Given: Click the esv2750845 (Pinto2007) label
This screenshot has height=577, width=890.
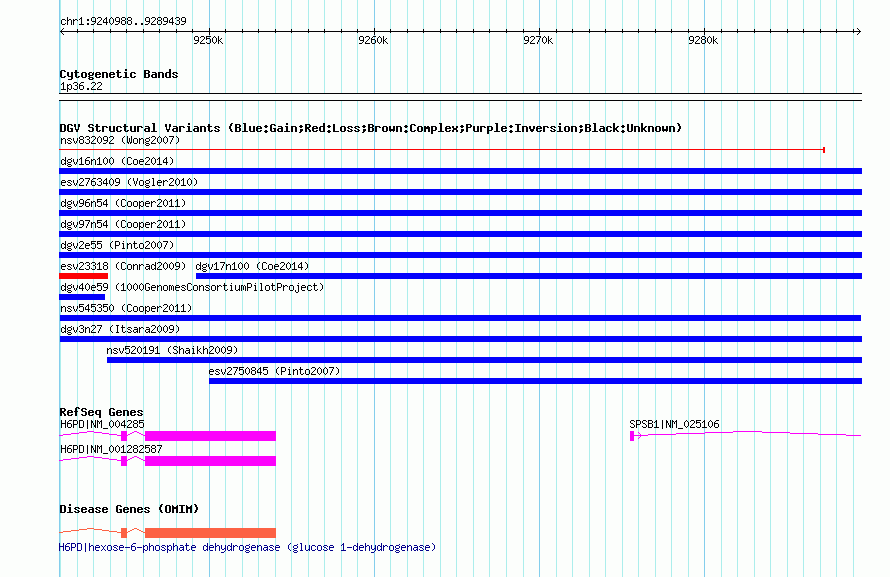Looking at the screenshot, I should pos(274,371).
